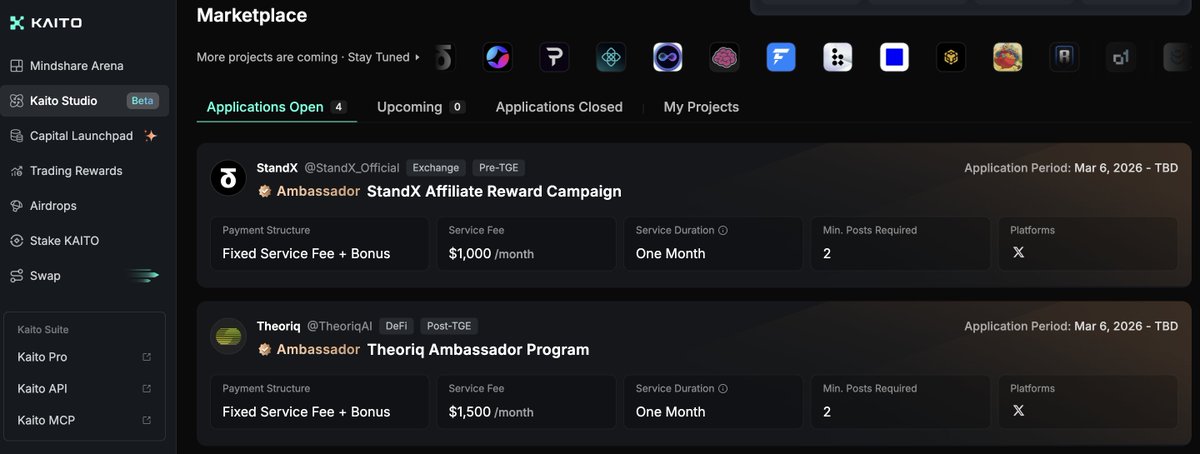
Task: Click the Kaito logo in sidebar
Action: click(46, 23)
